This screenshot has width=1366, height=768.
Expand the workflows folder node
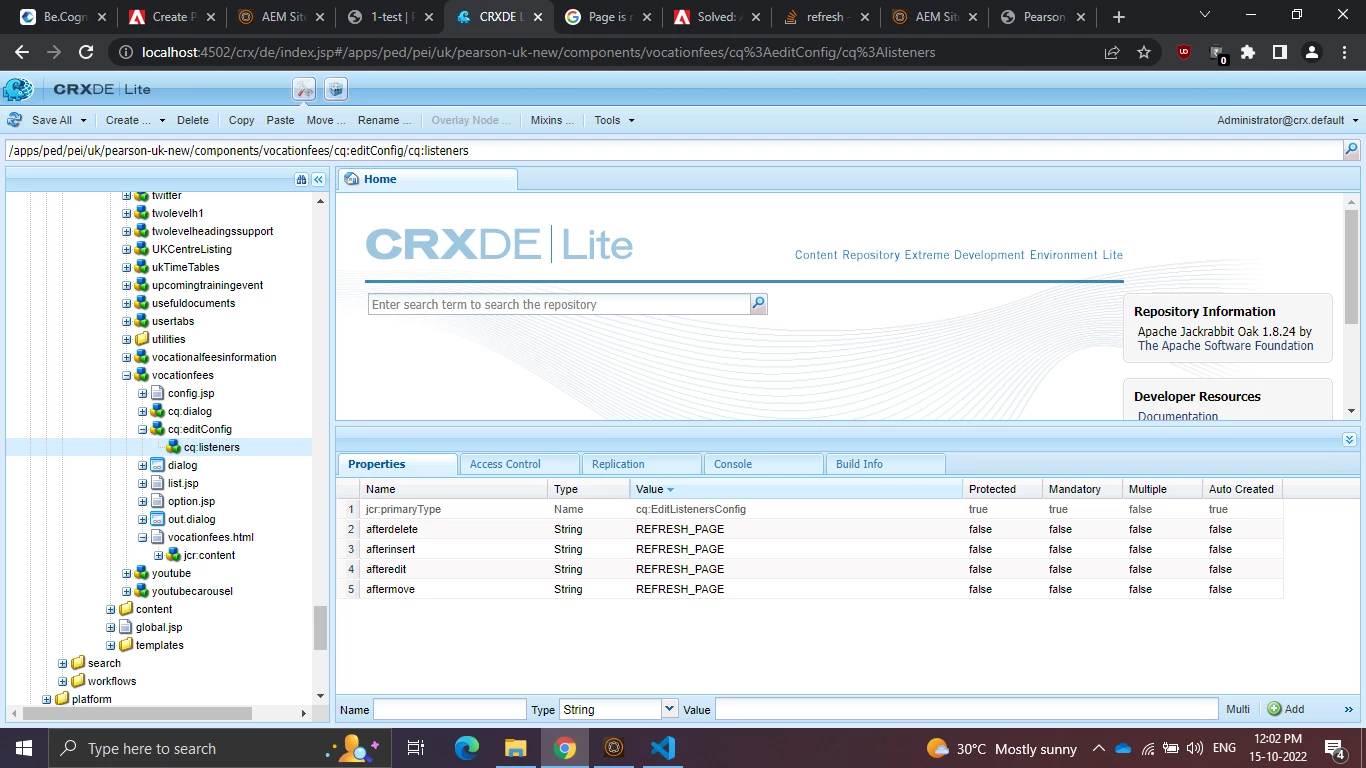[63, 682]
